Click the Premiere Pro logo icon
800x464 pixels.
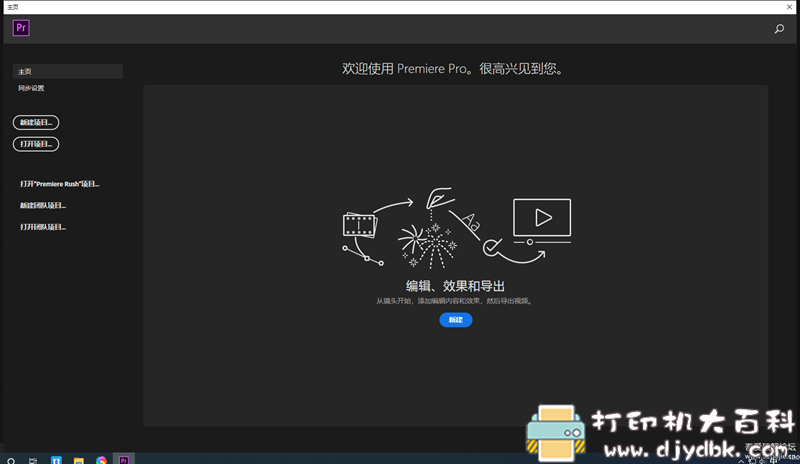tap(21, 28)
